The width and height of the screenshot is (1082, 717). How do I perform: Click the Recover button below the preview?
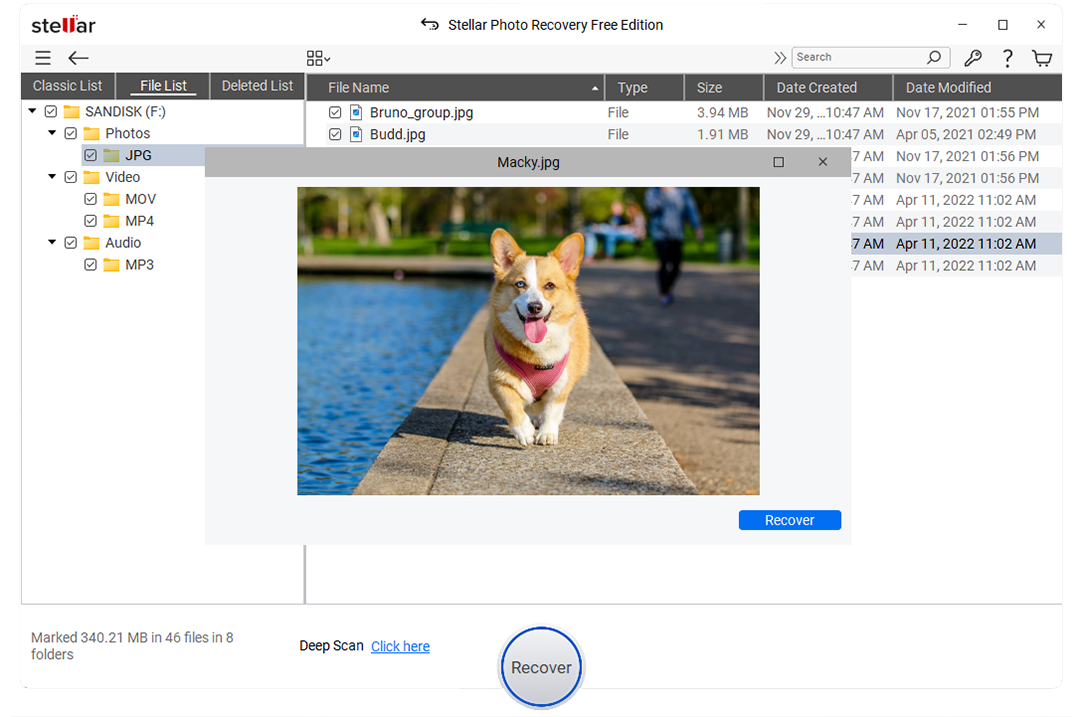[x=789, y=520]
